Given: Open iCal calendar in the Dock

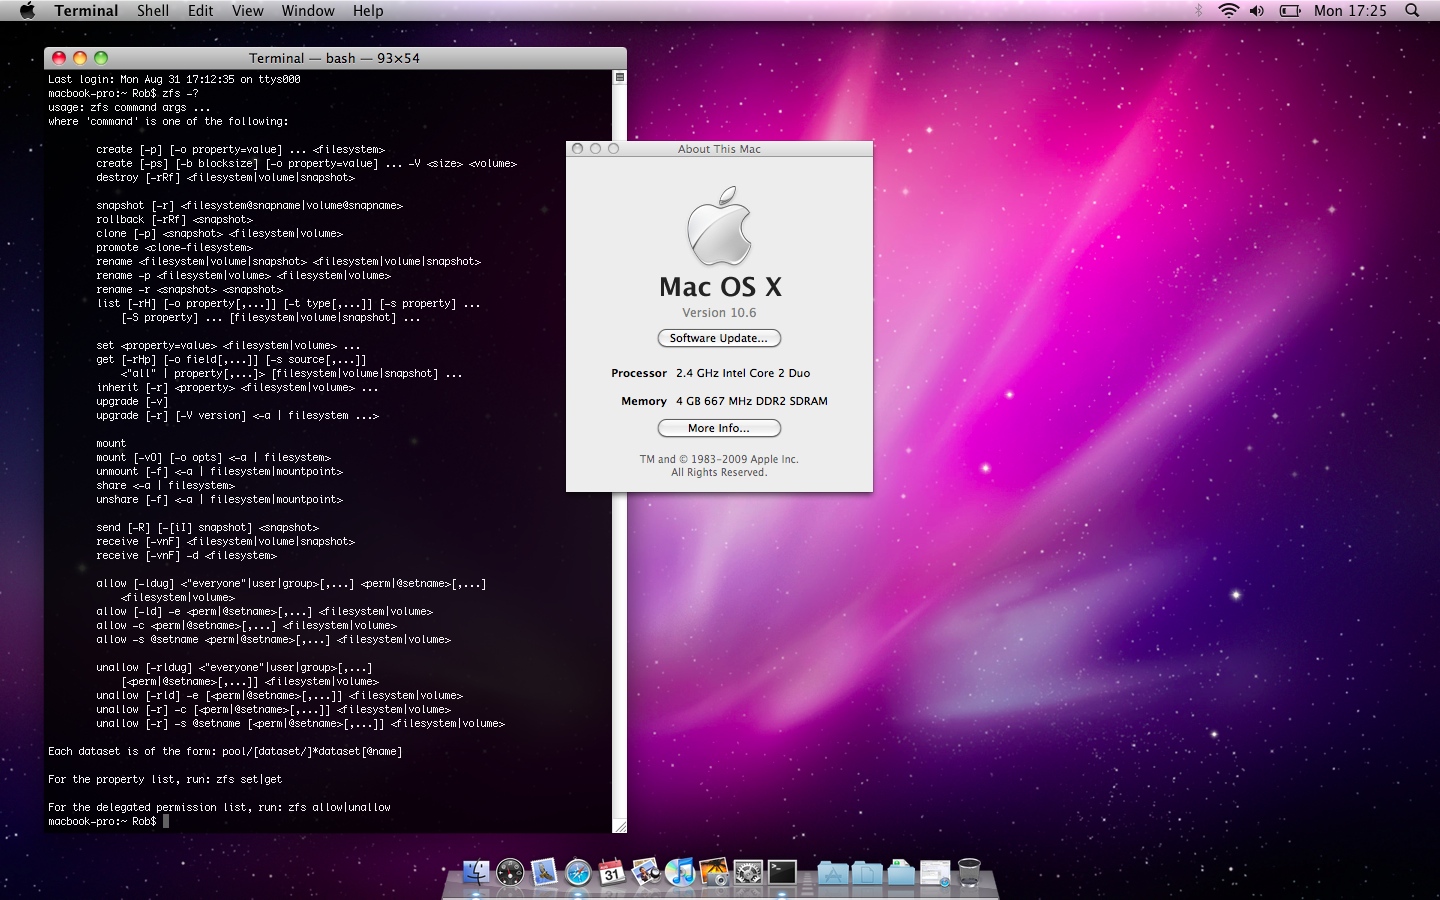Looking at the screenshot, I should (x=612, y=872).
